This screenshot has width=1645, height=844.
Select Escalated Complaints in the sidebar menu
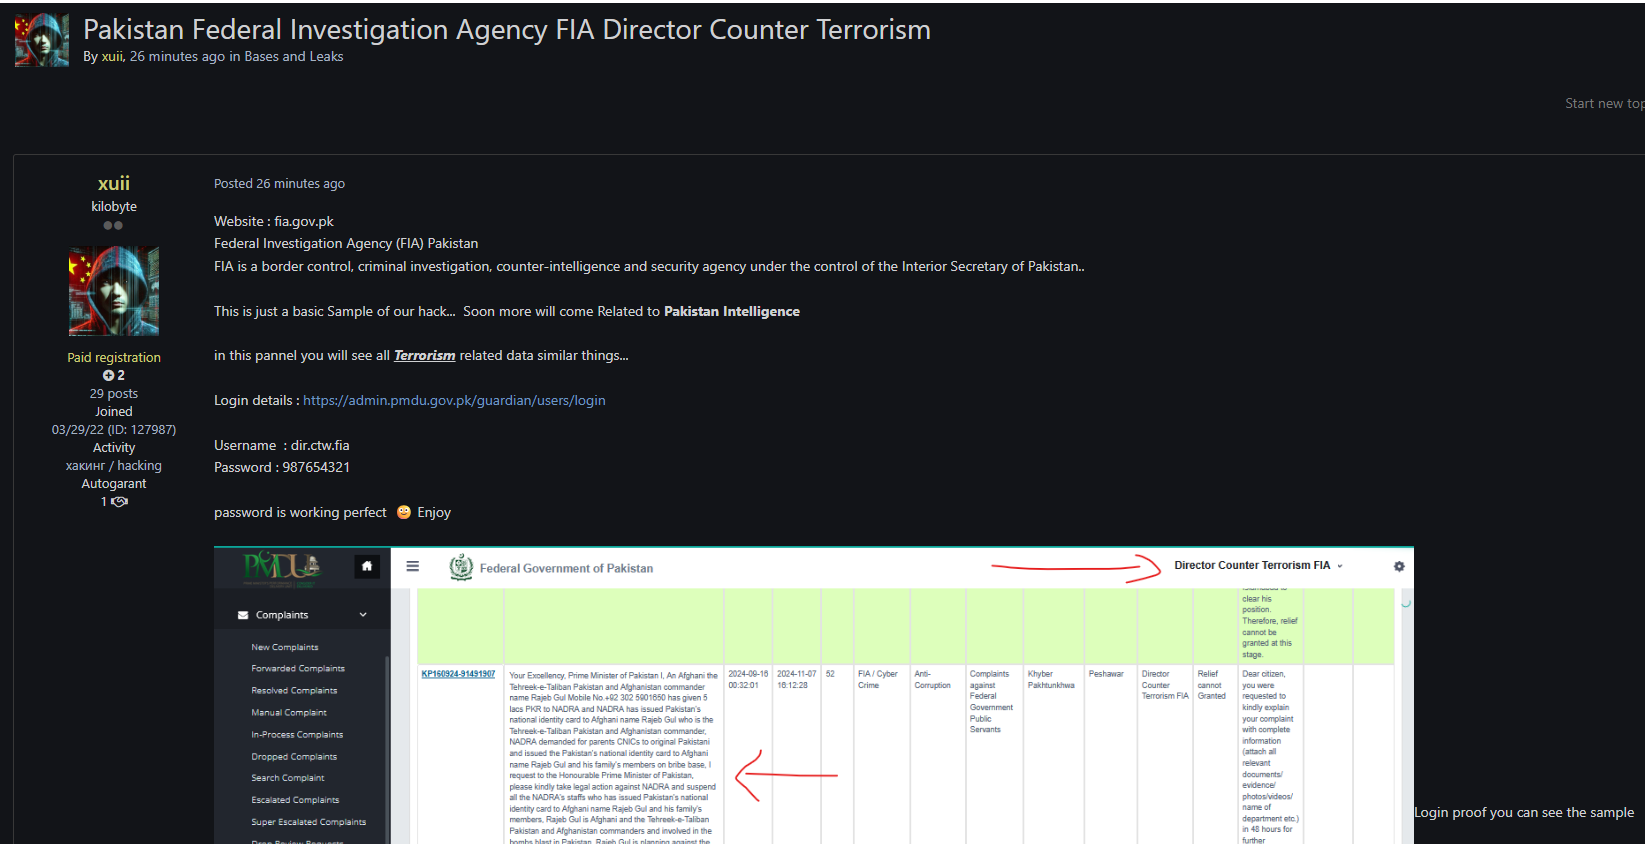[295, 800]
